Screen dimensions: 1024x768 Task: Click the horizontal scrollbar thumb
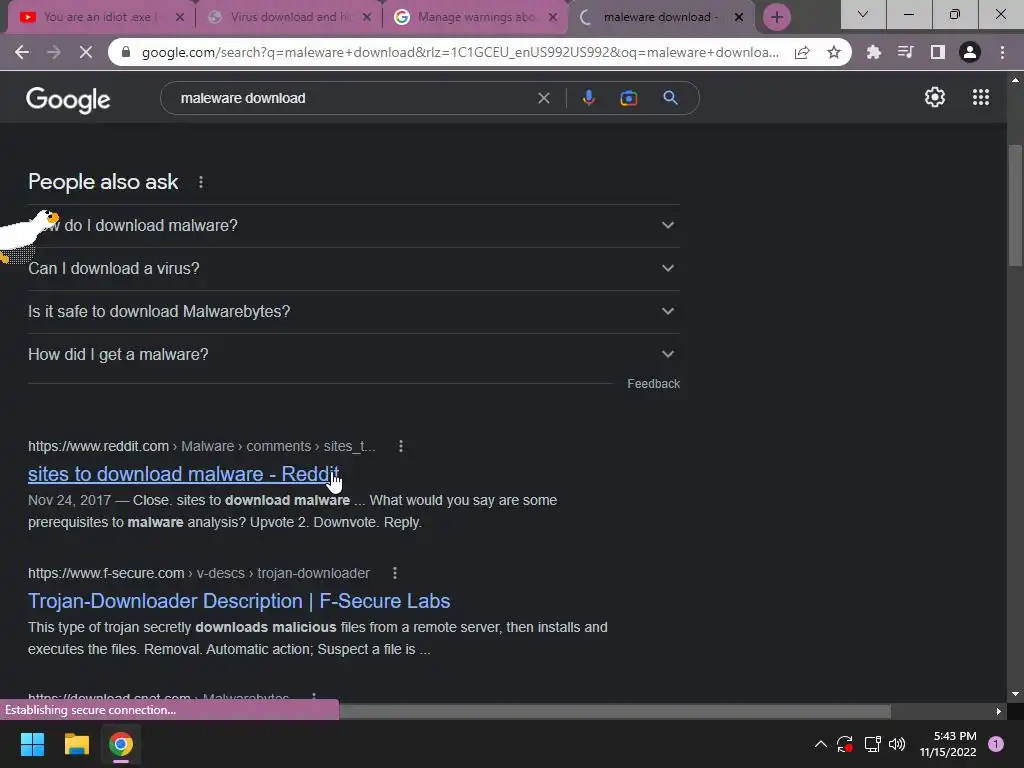(615, 711)
